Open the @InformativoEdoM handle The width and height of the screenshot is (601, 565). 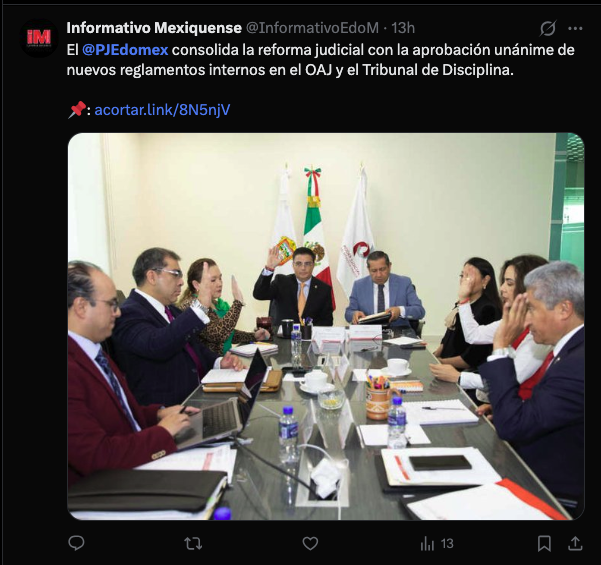click(312, 28)
